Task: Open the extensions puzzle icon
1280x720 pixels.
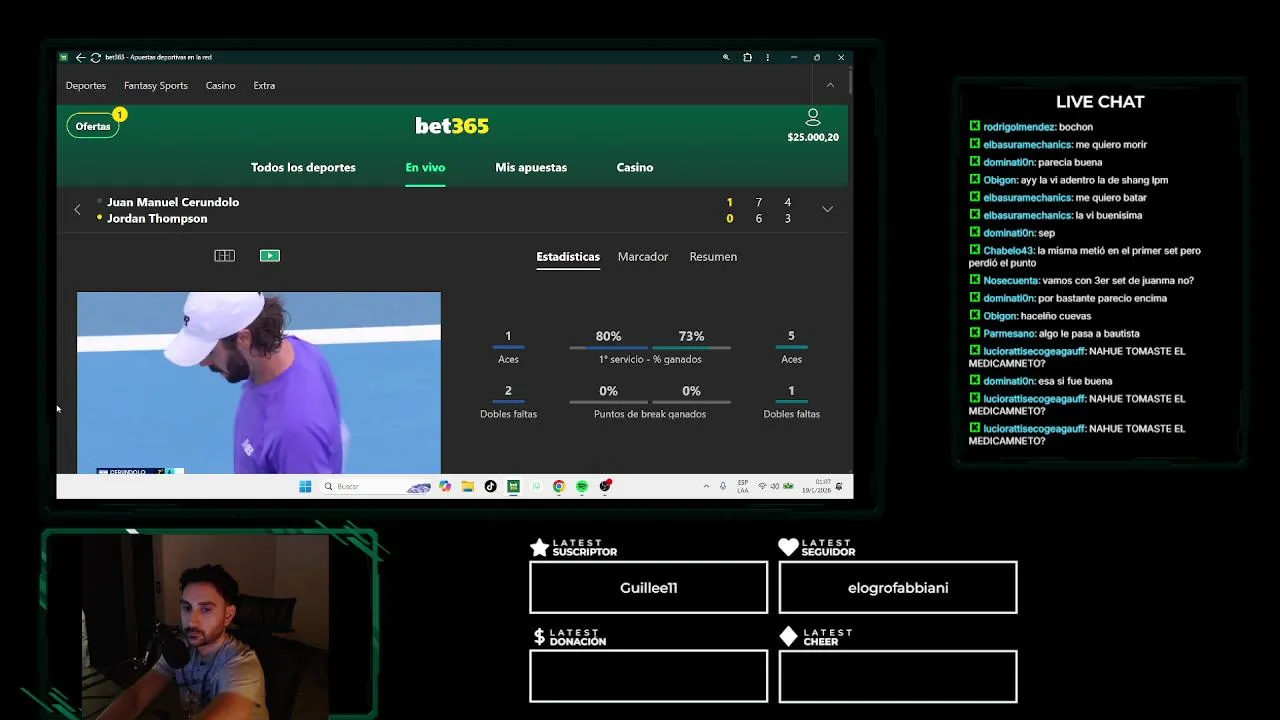Action: [x=747, y=57]
